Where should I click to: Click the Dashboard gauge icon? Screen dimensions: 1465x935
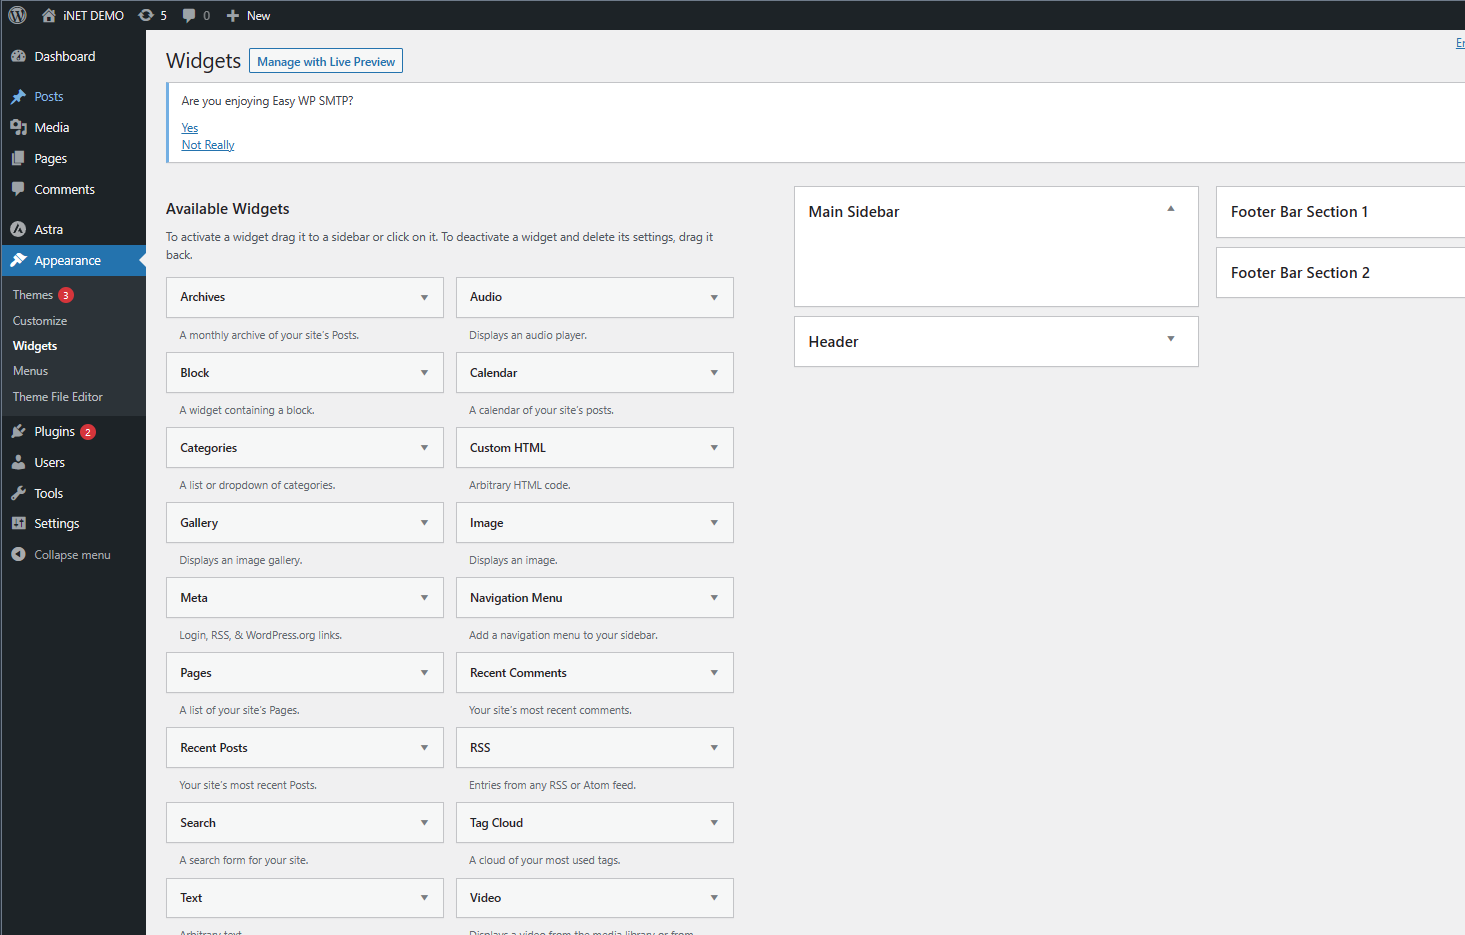18,57
